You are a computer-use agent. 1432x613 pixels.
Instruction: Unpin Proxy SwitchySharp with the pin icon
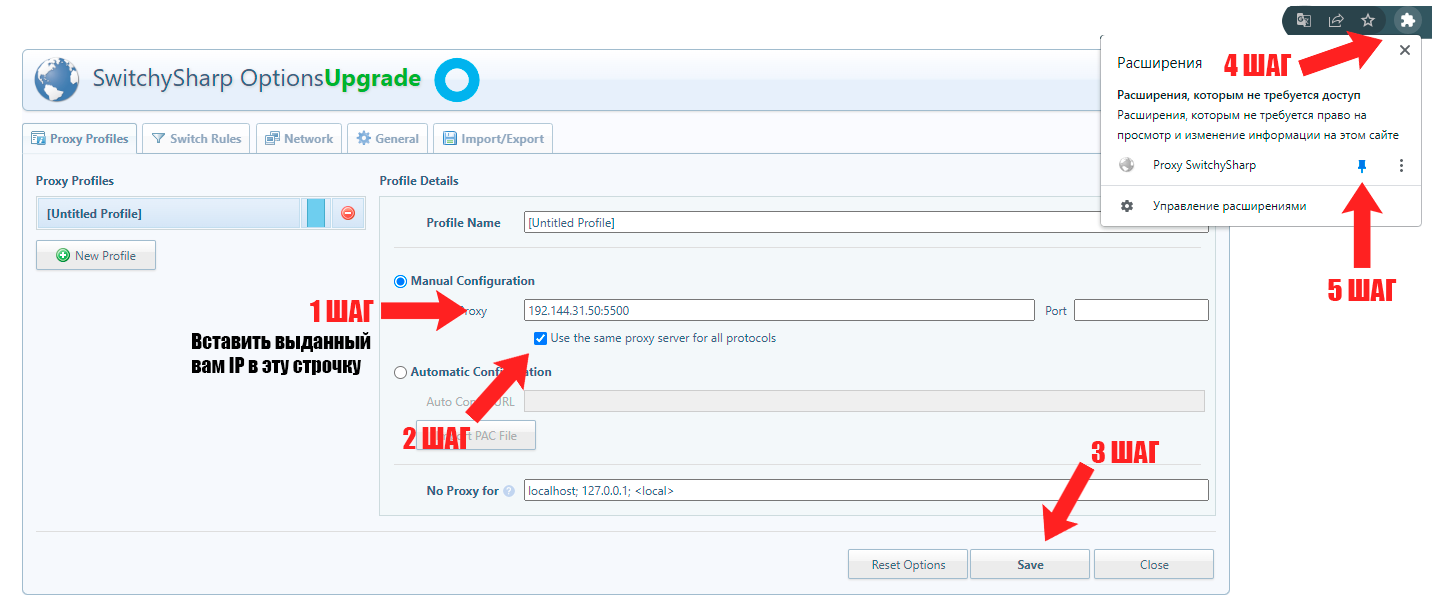tap(1361, 166)
